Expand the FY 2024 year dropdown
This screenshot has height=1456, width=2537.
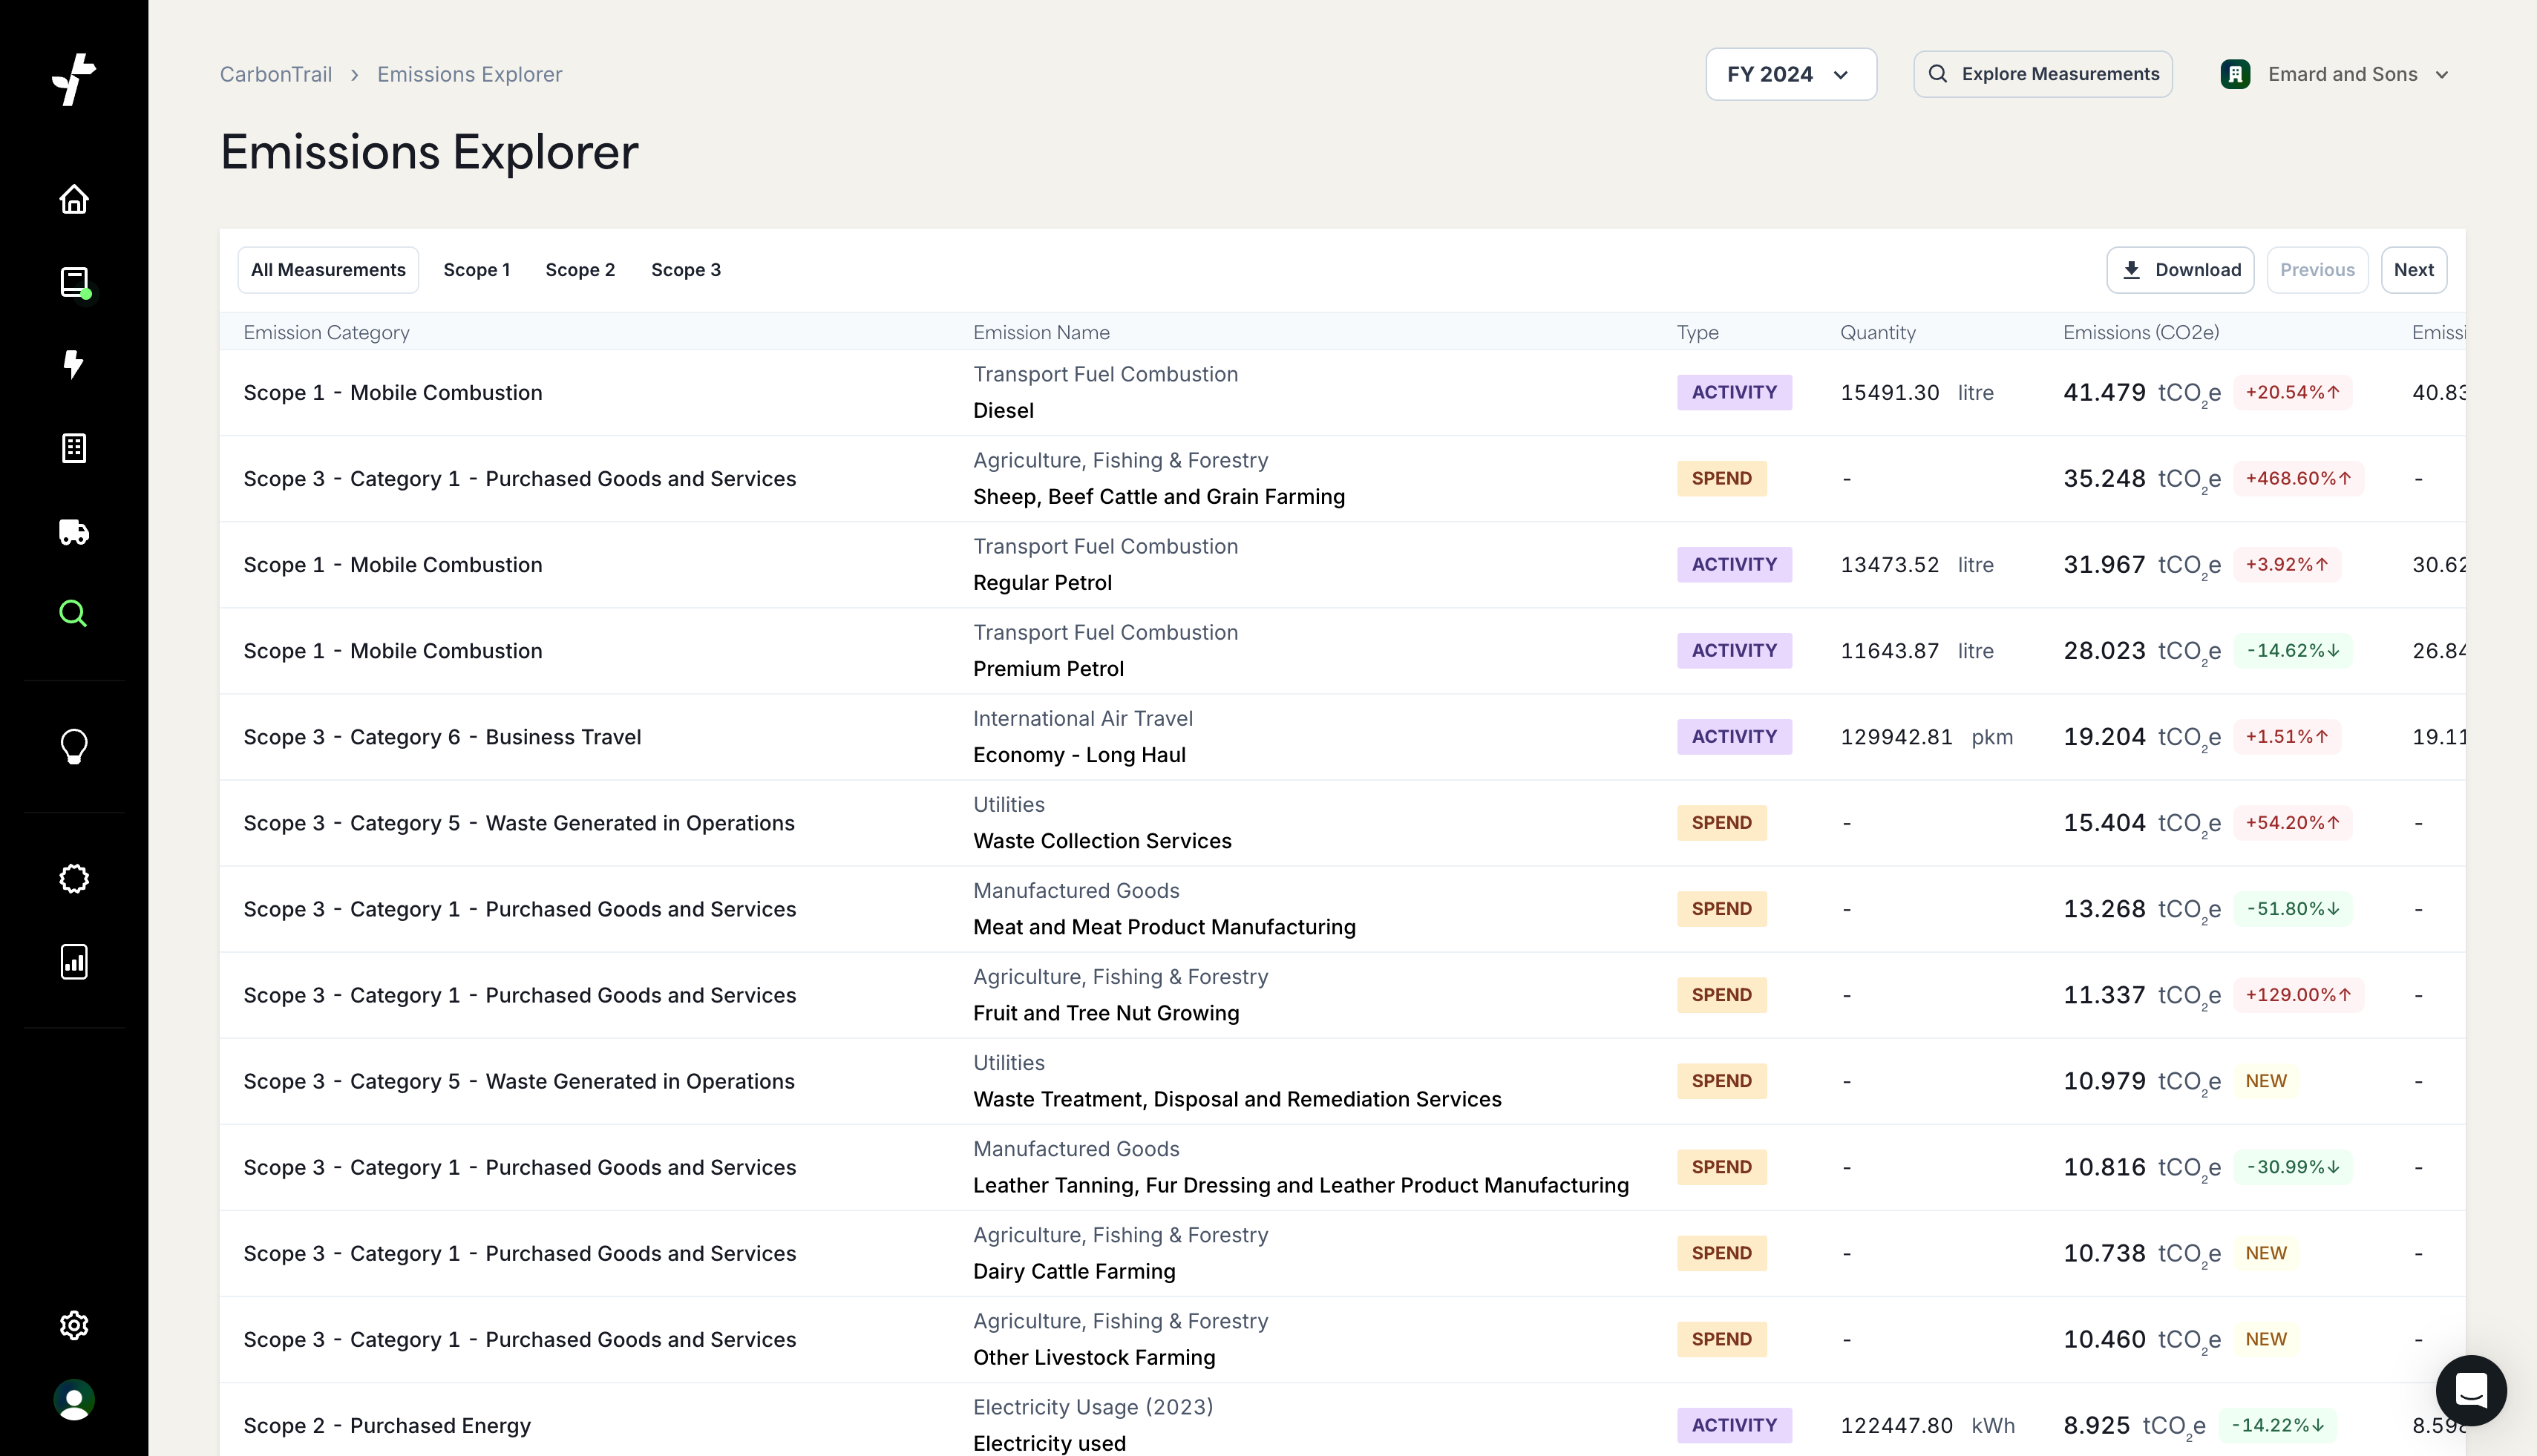pyautogui.click(x=1790, y=74)
